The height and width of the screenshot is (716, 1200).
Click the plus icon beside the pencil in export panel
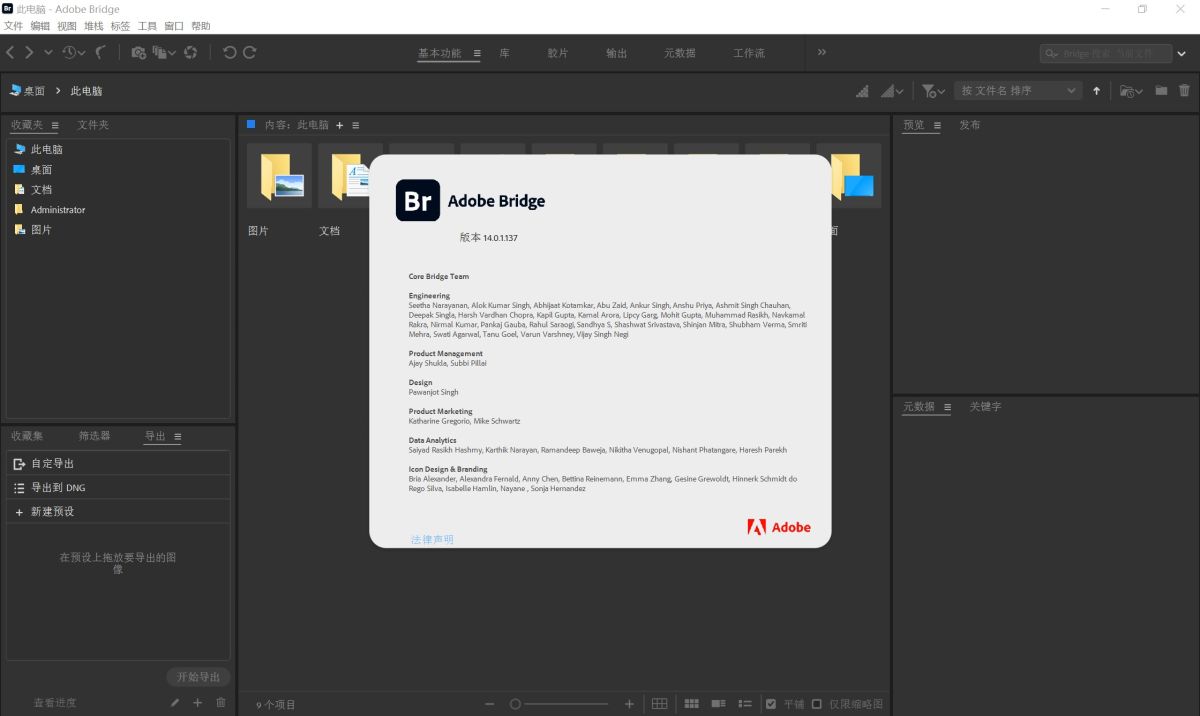198,703
